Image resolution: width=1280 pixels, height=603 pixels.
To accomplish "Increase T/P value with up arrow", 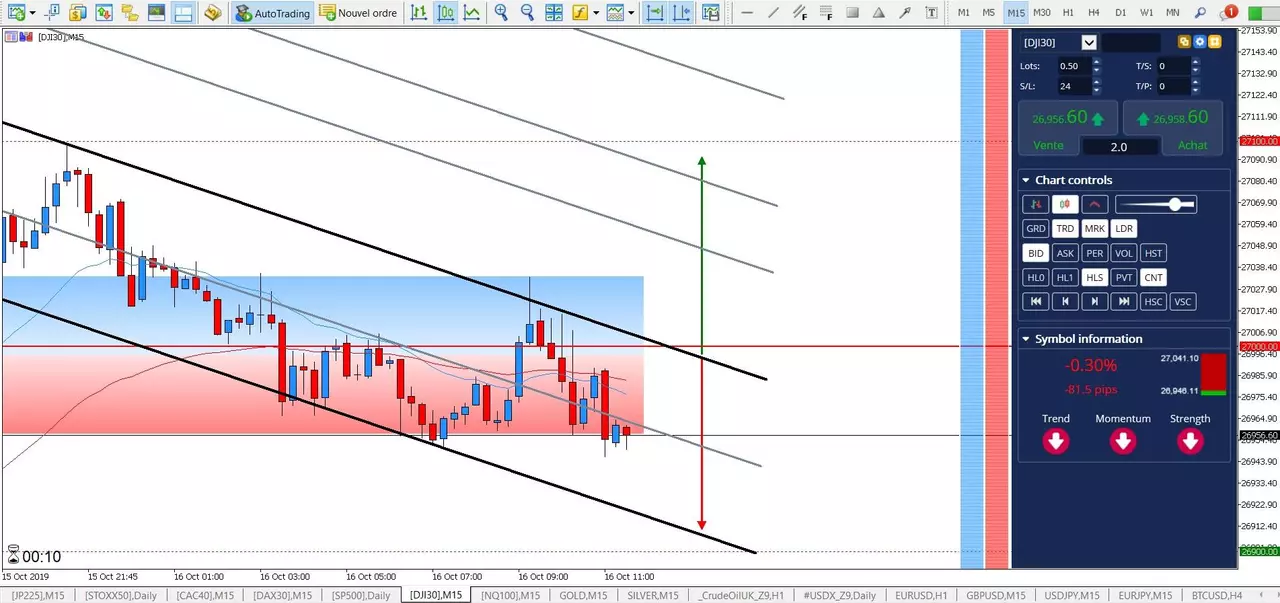I will 1196,82.
